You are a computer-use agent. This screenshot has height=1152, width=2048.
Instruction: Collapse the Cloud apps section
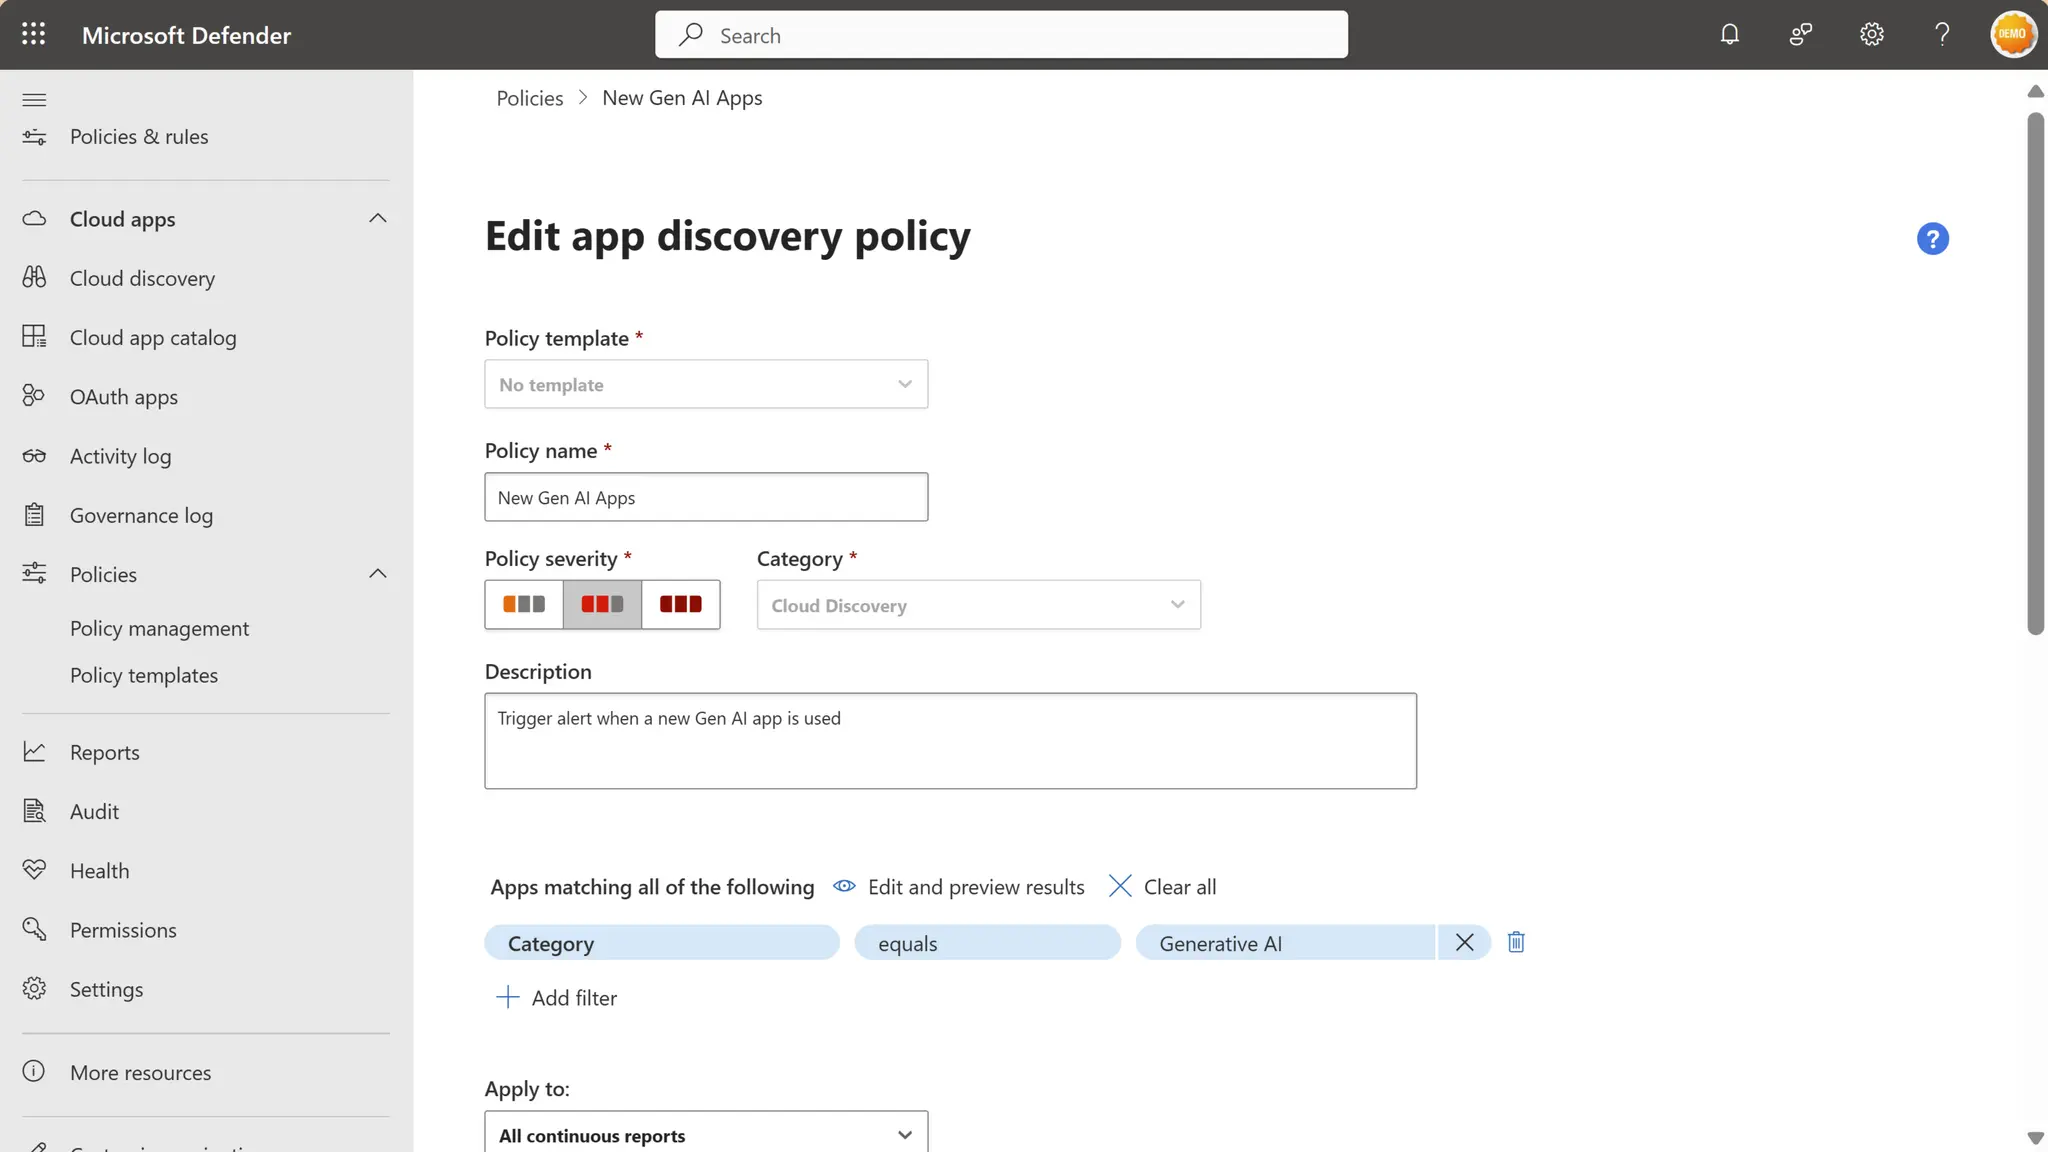(377, 218)
